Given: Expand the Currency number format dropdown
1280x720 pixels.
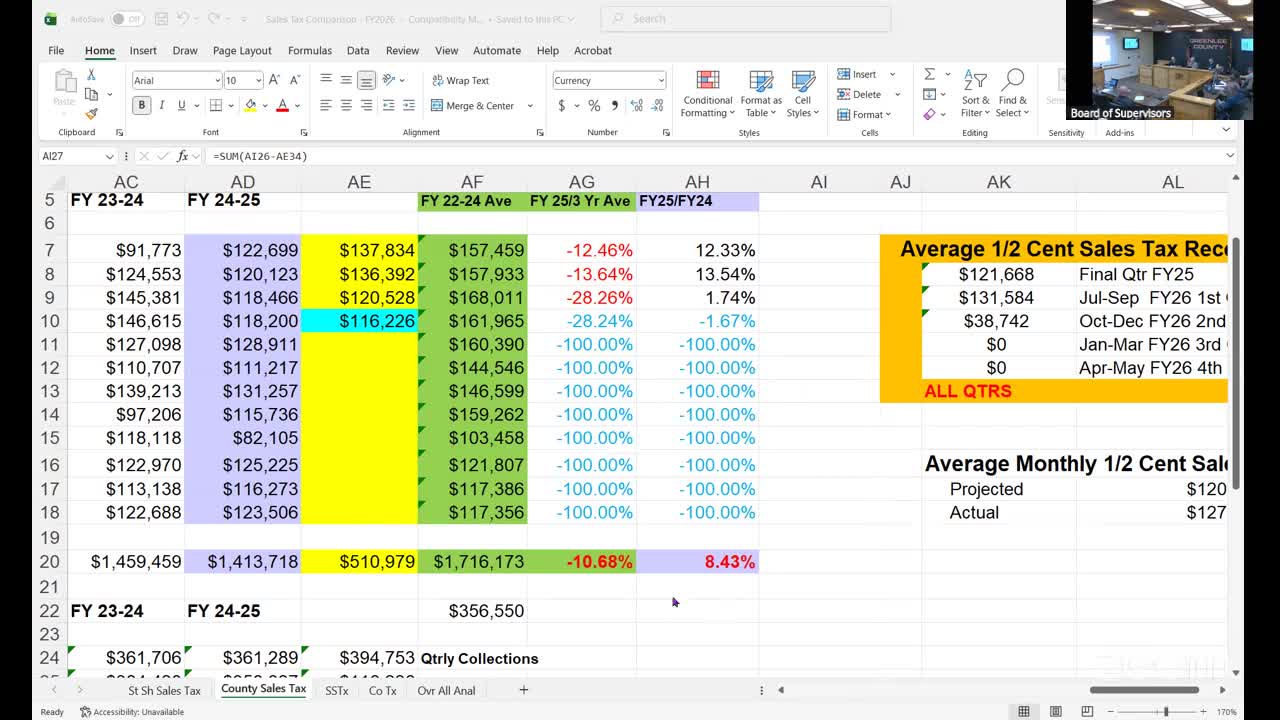Looking at the screenshot, I should (x=661, y=80).
